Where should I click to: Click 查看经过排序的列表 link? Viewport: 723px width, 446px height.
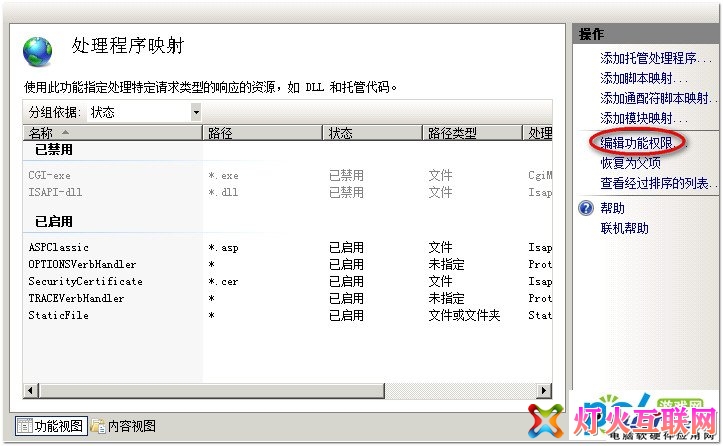(x=658, y=183)
